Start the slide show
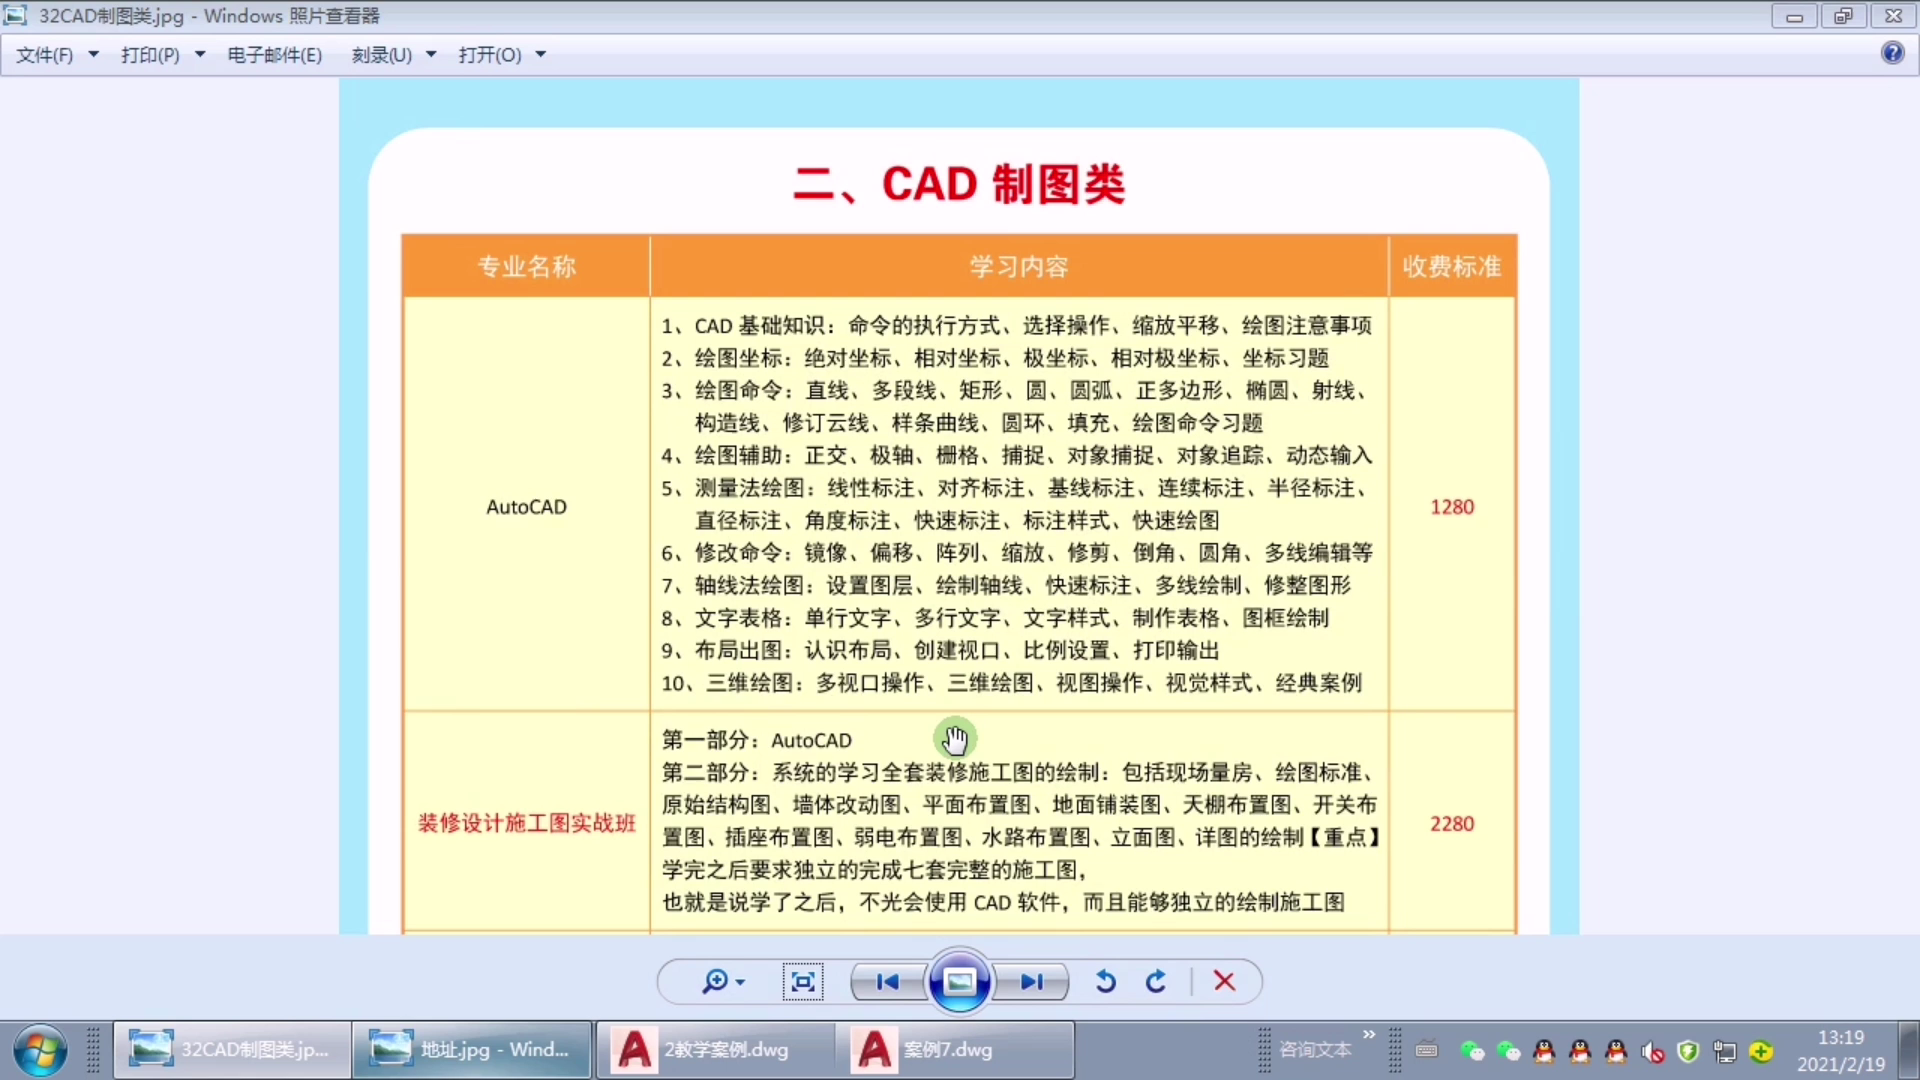 (x=959, y=982)
